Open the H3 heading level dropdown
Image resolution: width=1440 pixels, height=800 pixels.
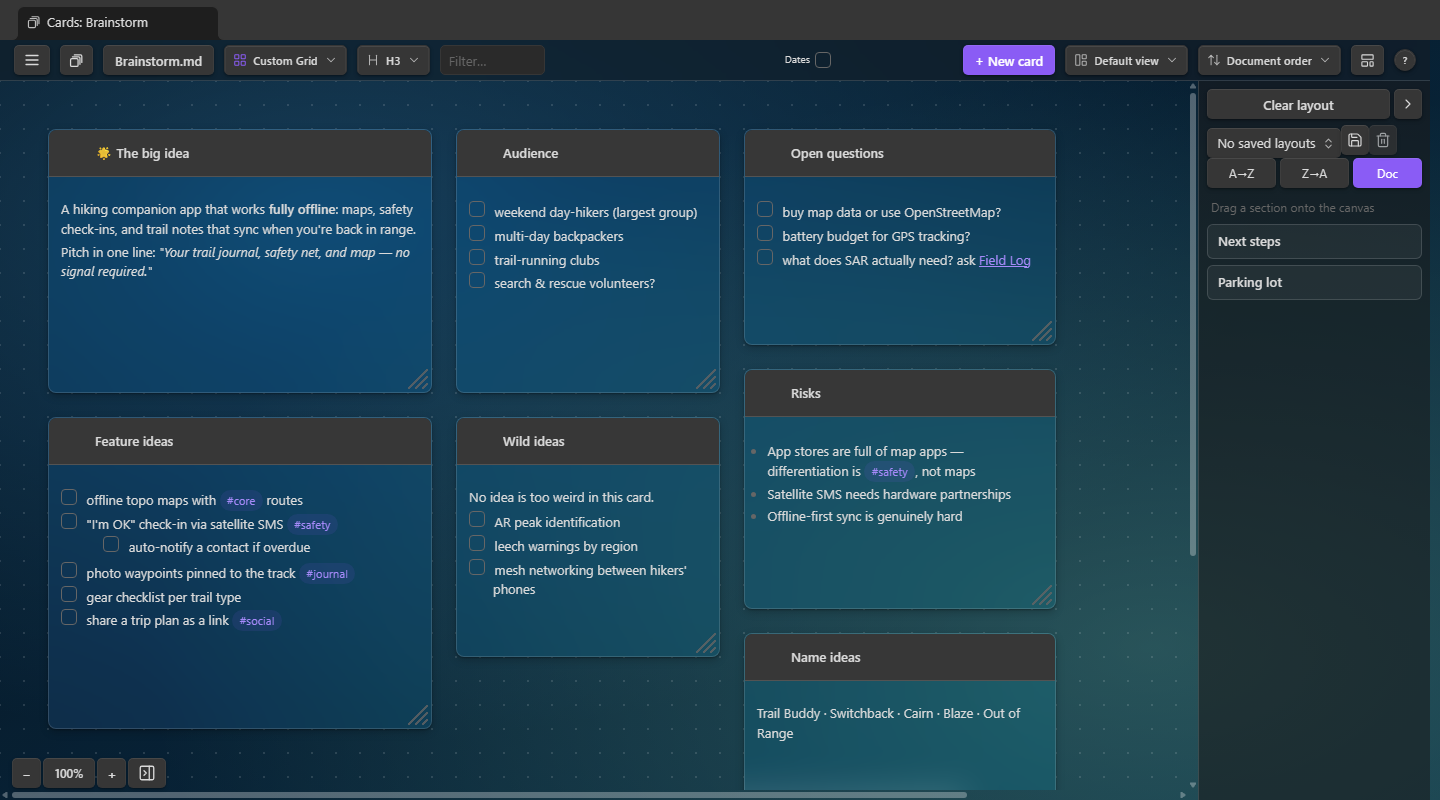click(393, 60)
